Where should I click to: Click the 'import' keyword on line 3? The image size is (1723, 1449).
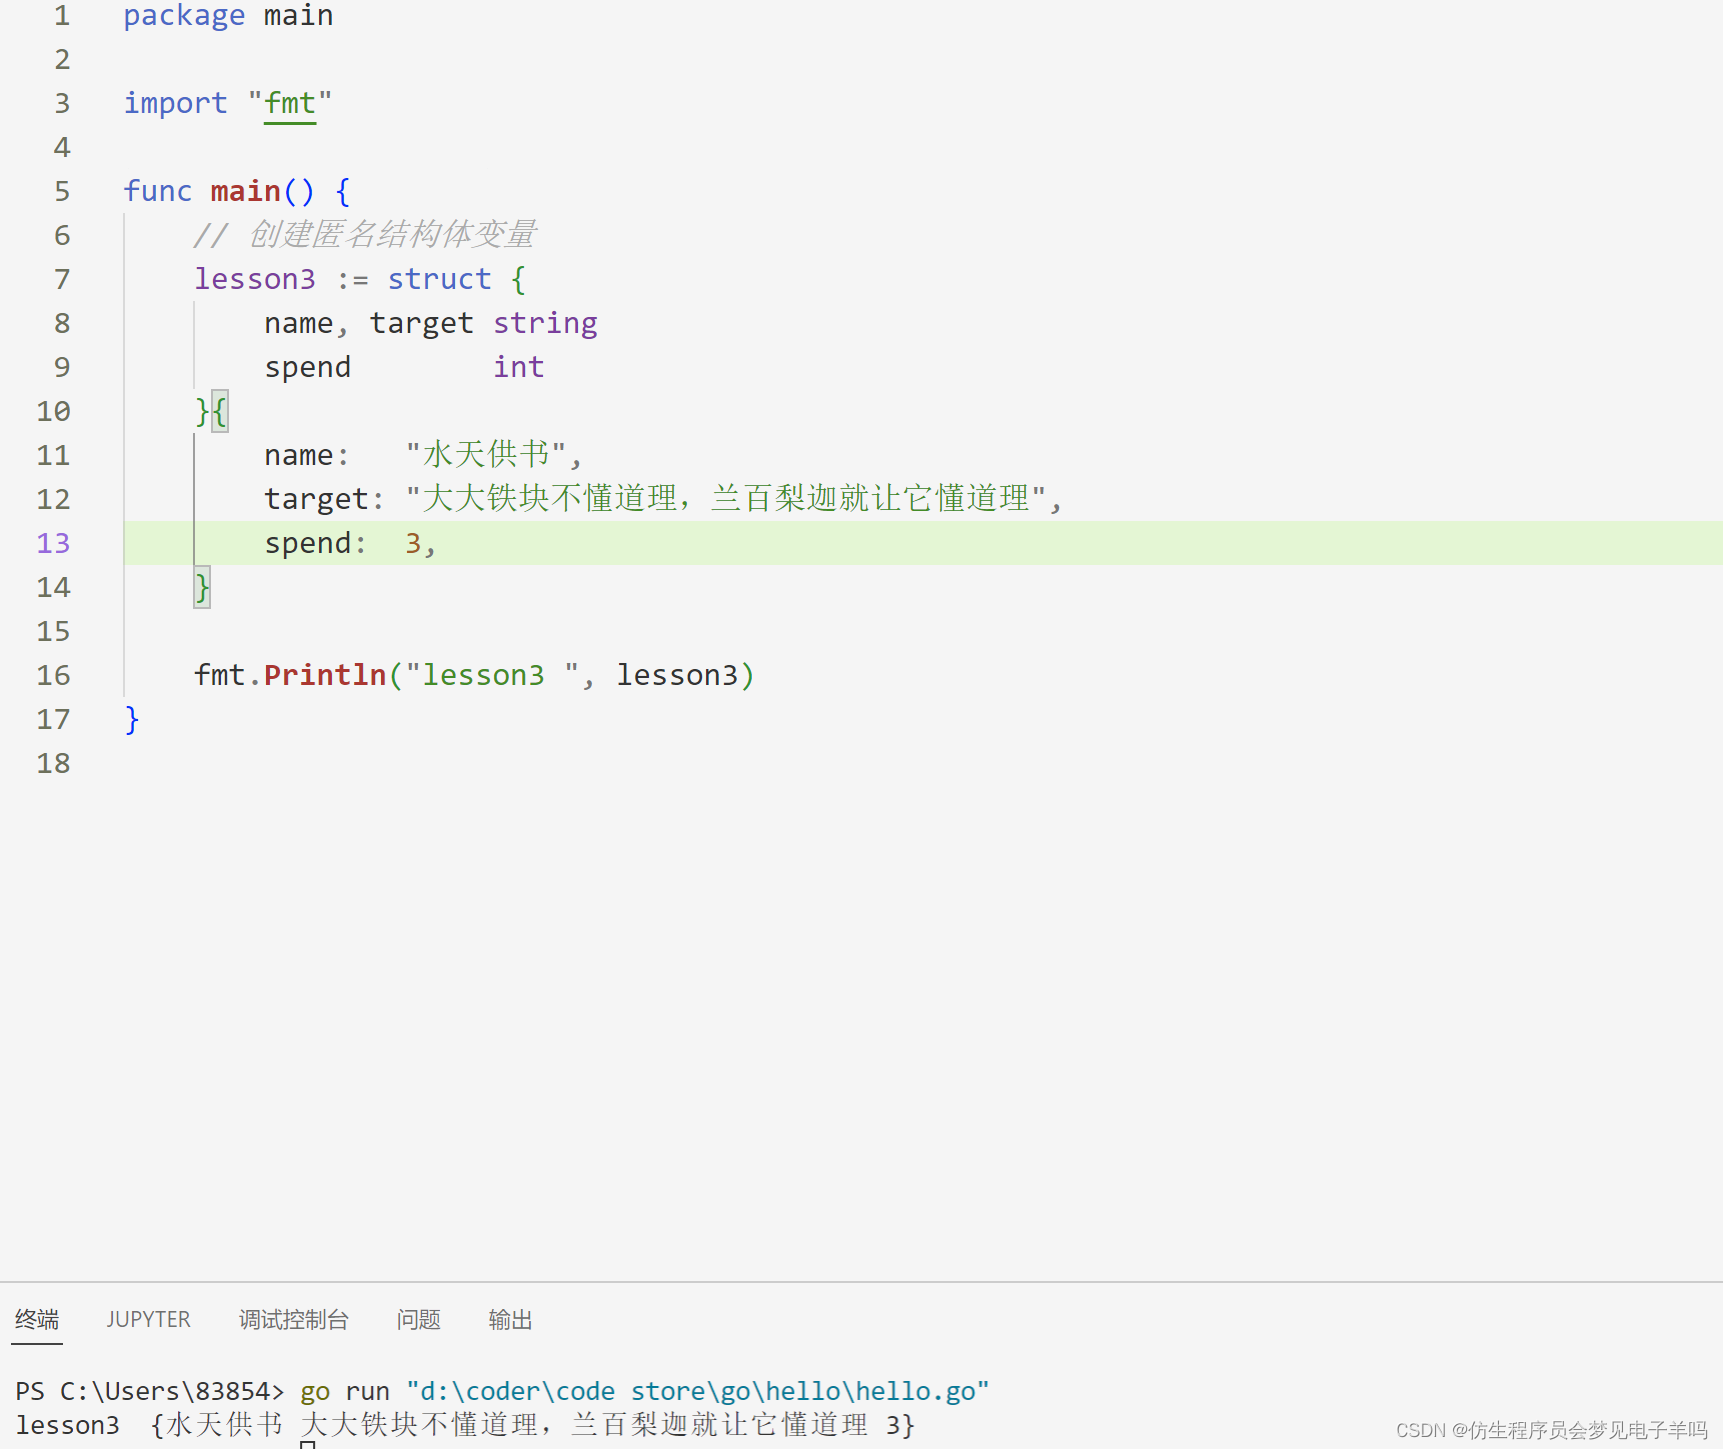coord(175,103)
